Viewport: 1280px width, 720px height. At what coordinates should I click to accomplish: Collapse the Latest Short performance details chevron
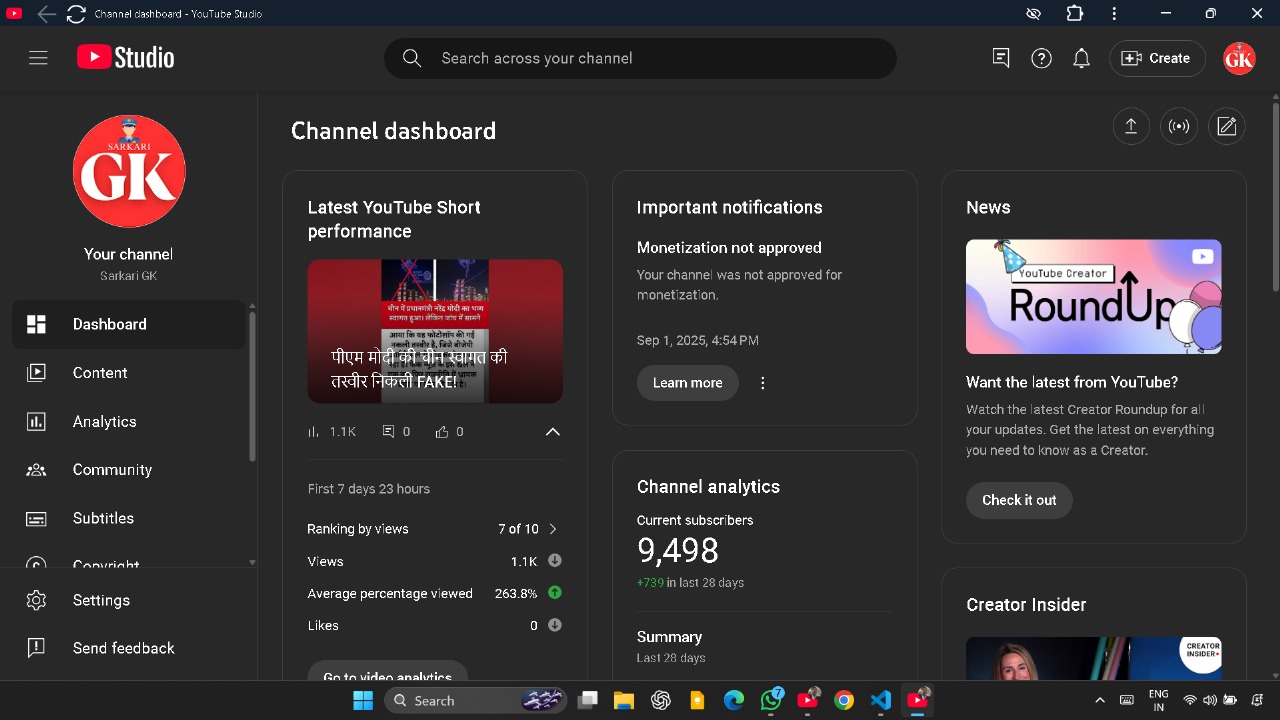tap(552, 432)
